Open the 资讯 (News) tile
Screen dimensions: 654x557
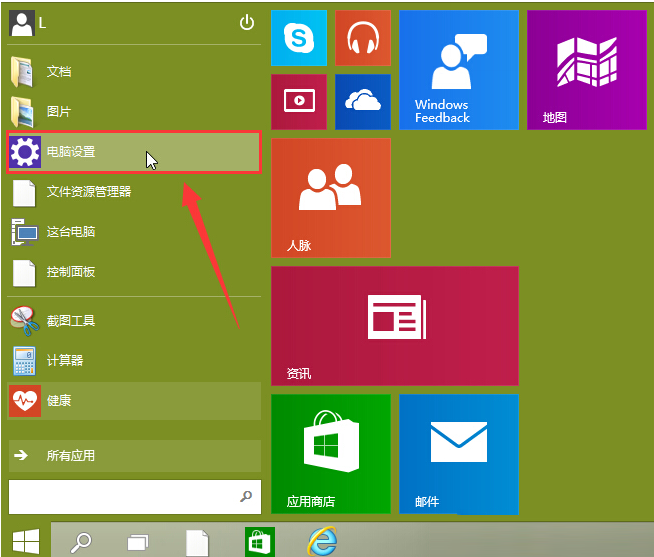tap(394, 325)
